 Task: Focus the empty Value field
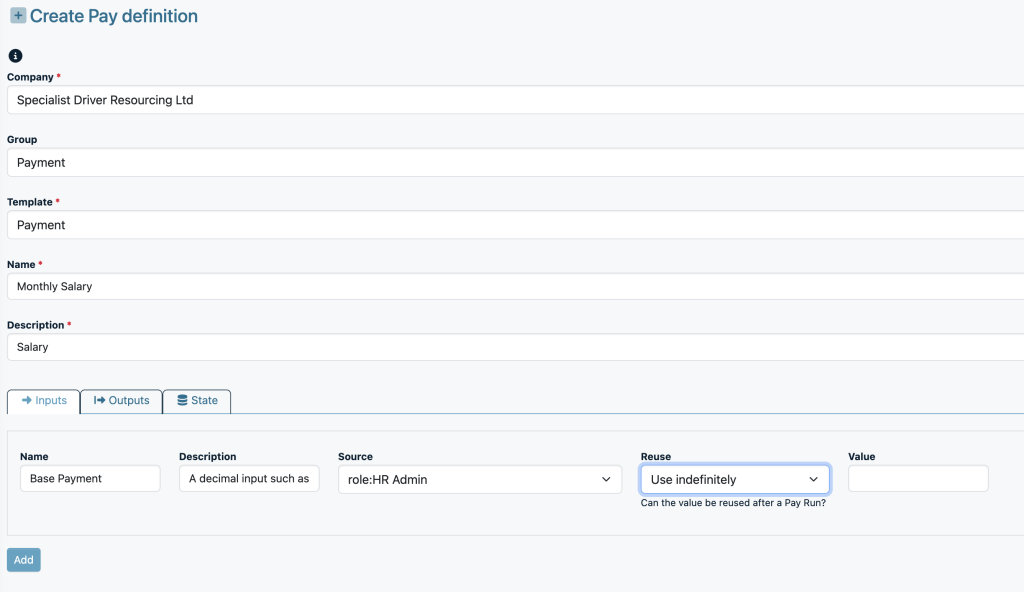[x=917, y=479]
